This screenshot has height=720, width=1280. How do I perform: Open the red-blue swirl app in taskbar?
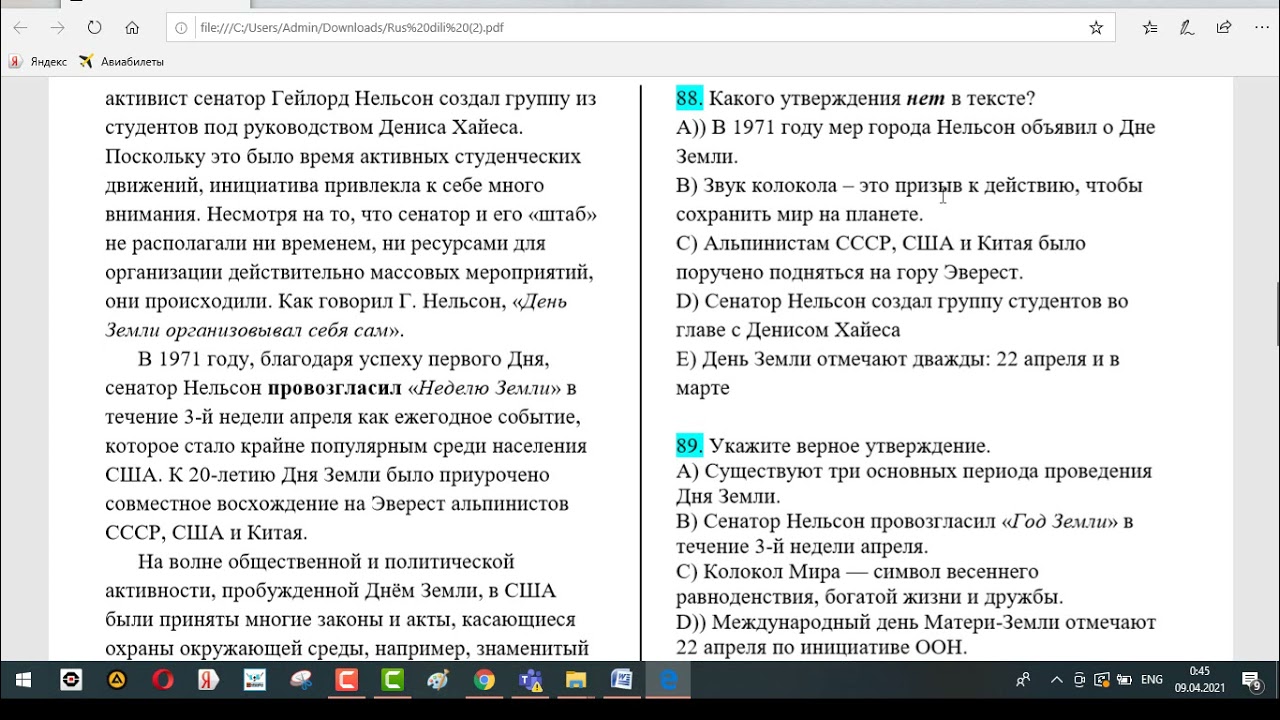(301, 680)
